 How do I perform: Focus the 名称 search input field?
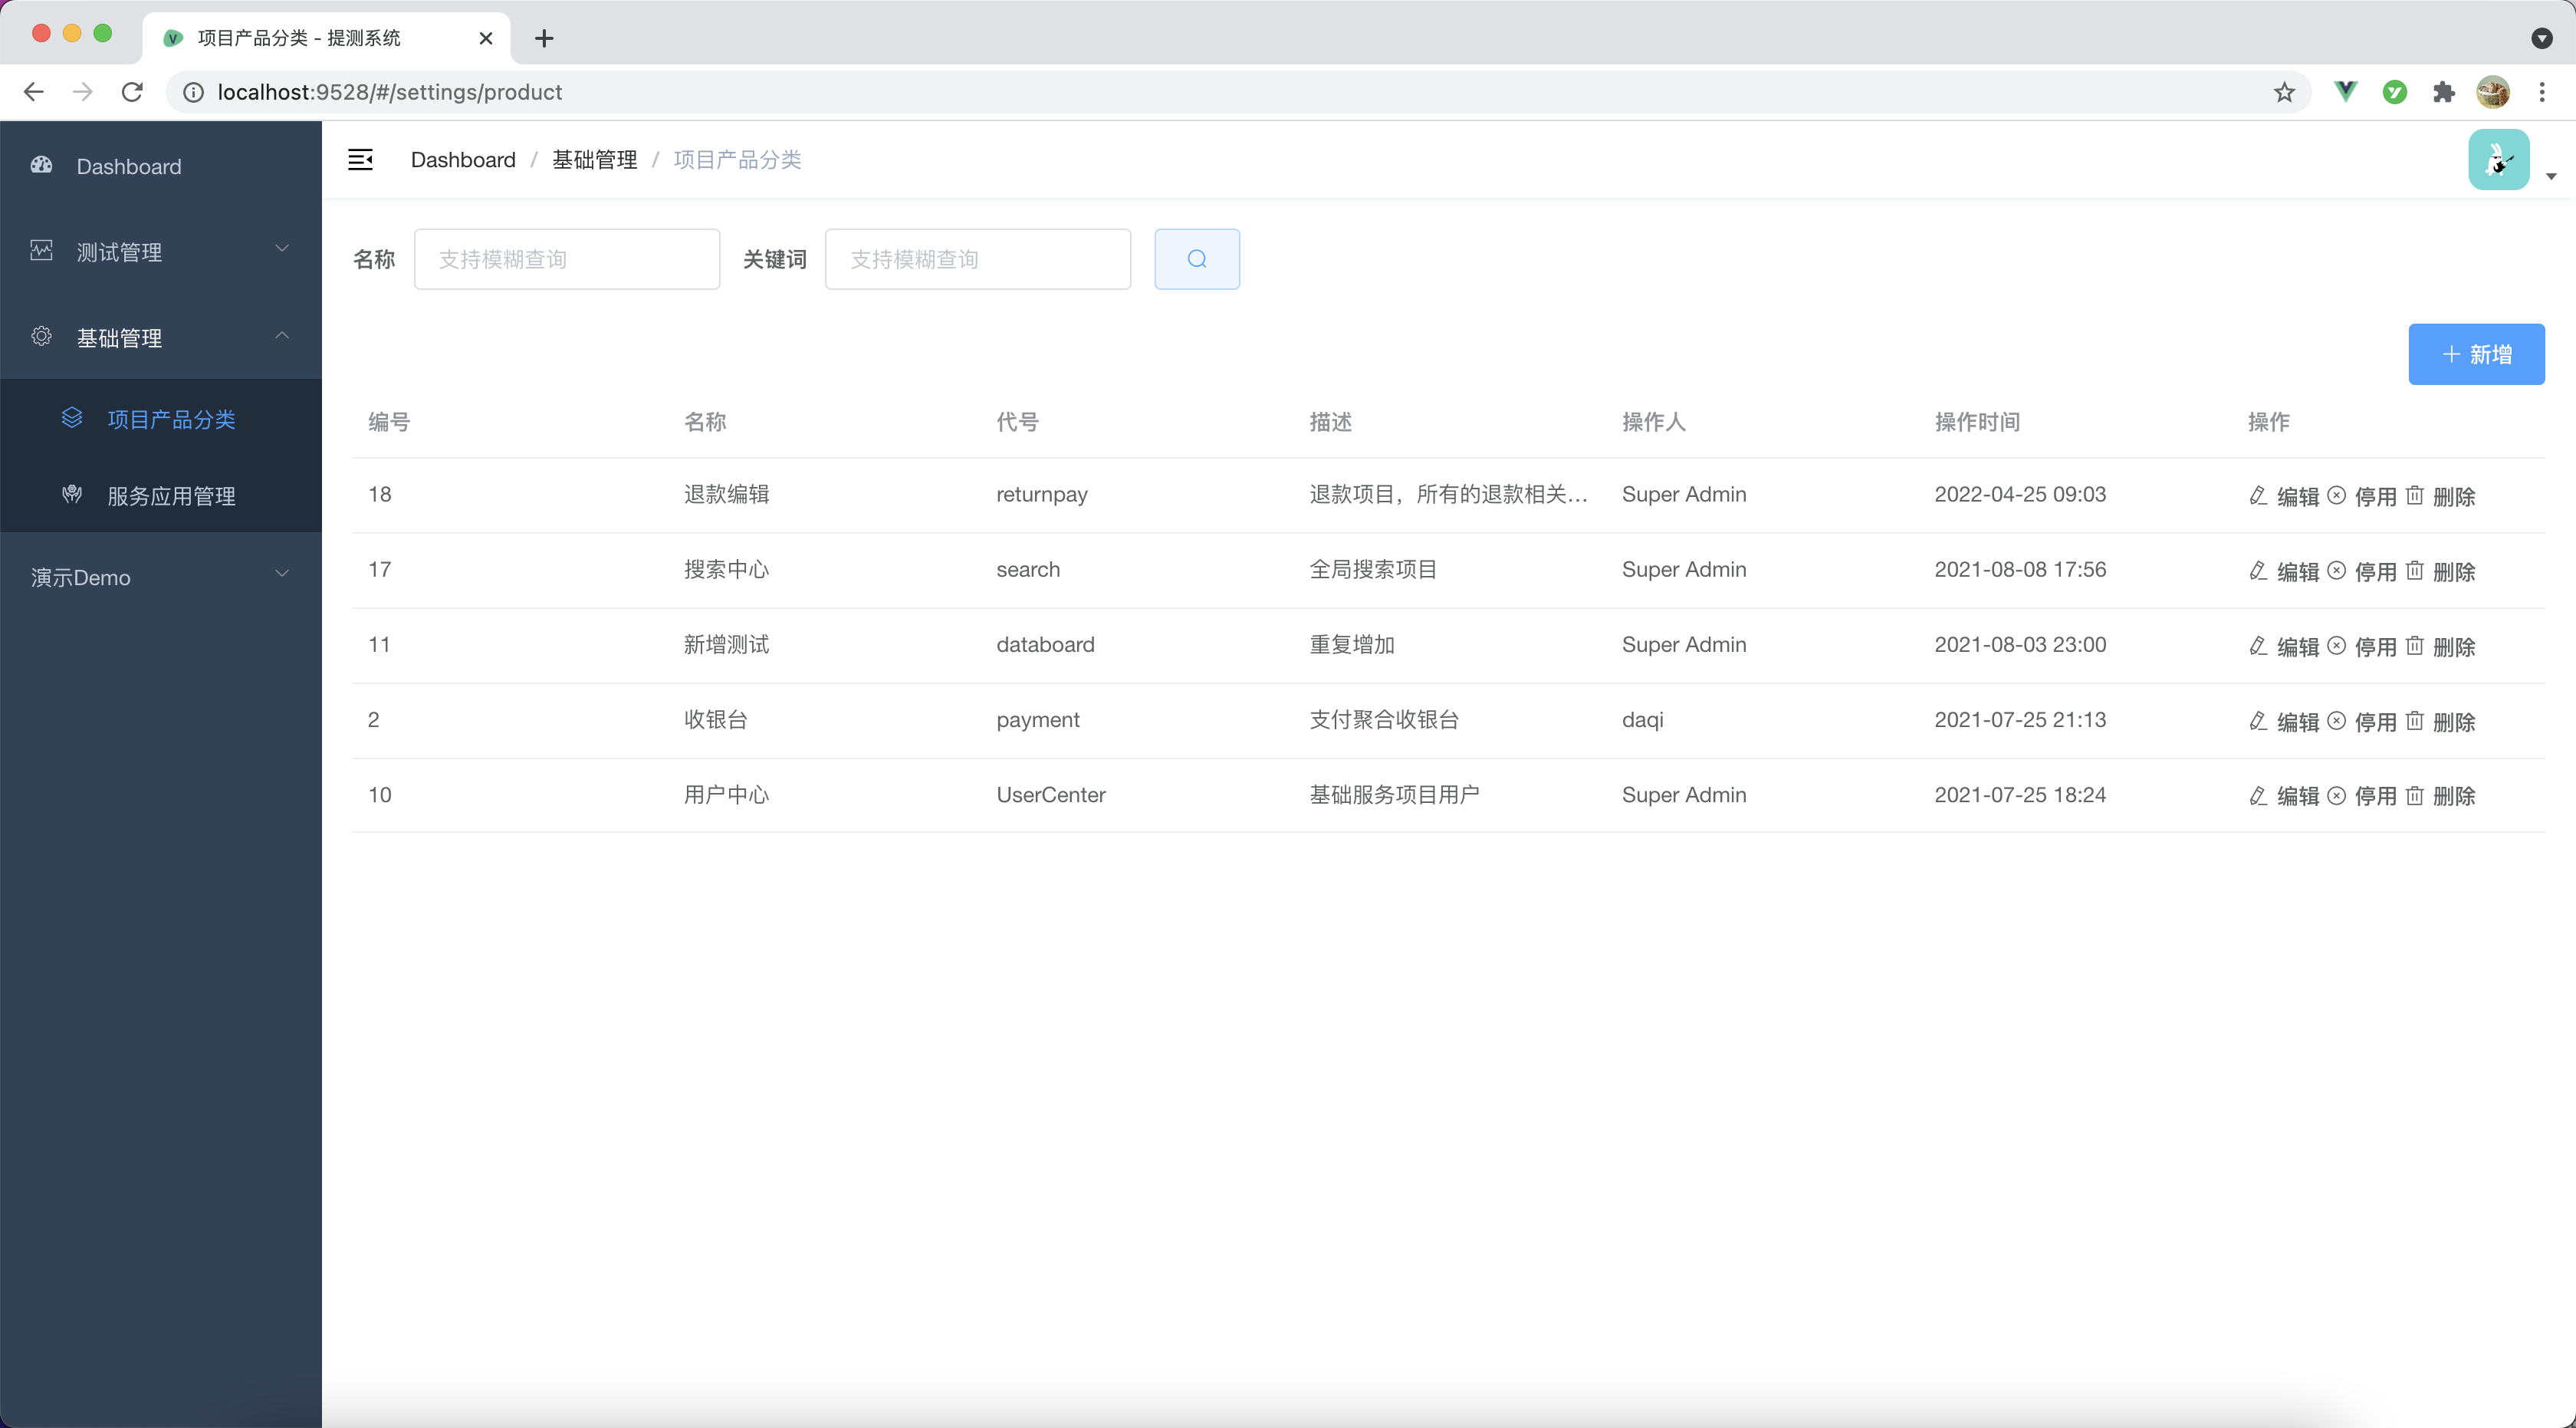[x=567, y=259]
